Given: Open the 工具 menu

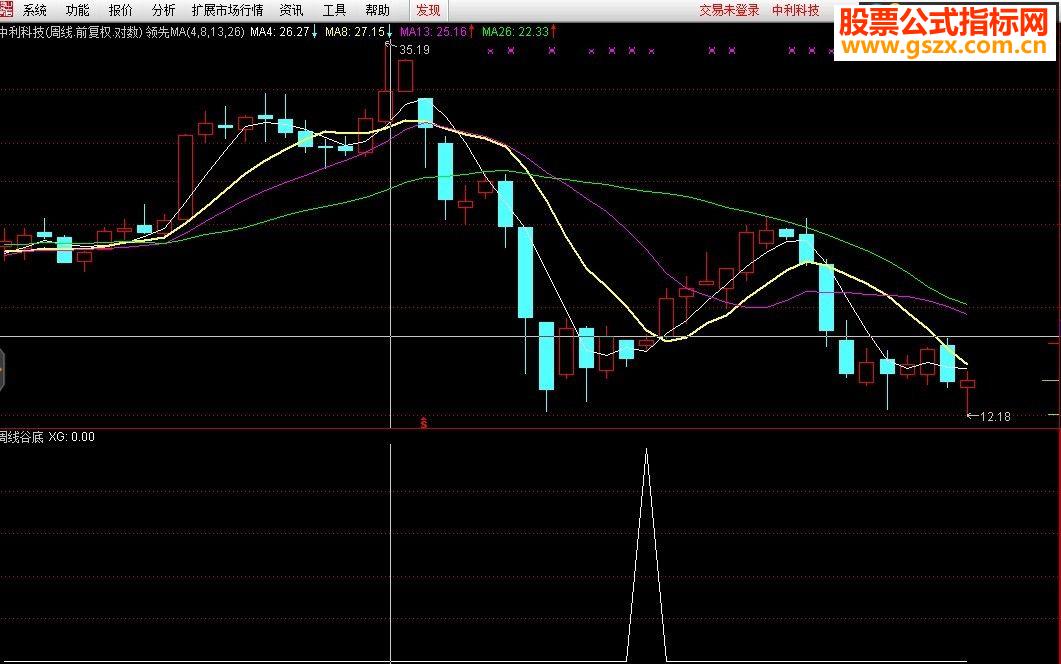Looking at the screenshot, I should pyautogui.click(x=334, y=10).
